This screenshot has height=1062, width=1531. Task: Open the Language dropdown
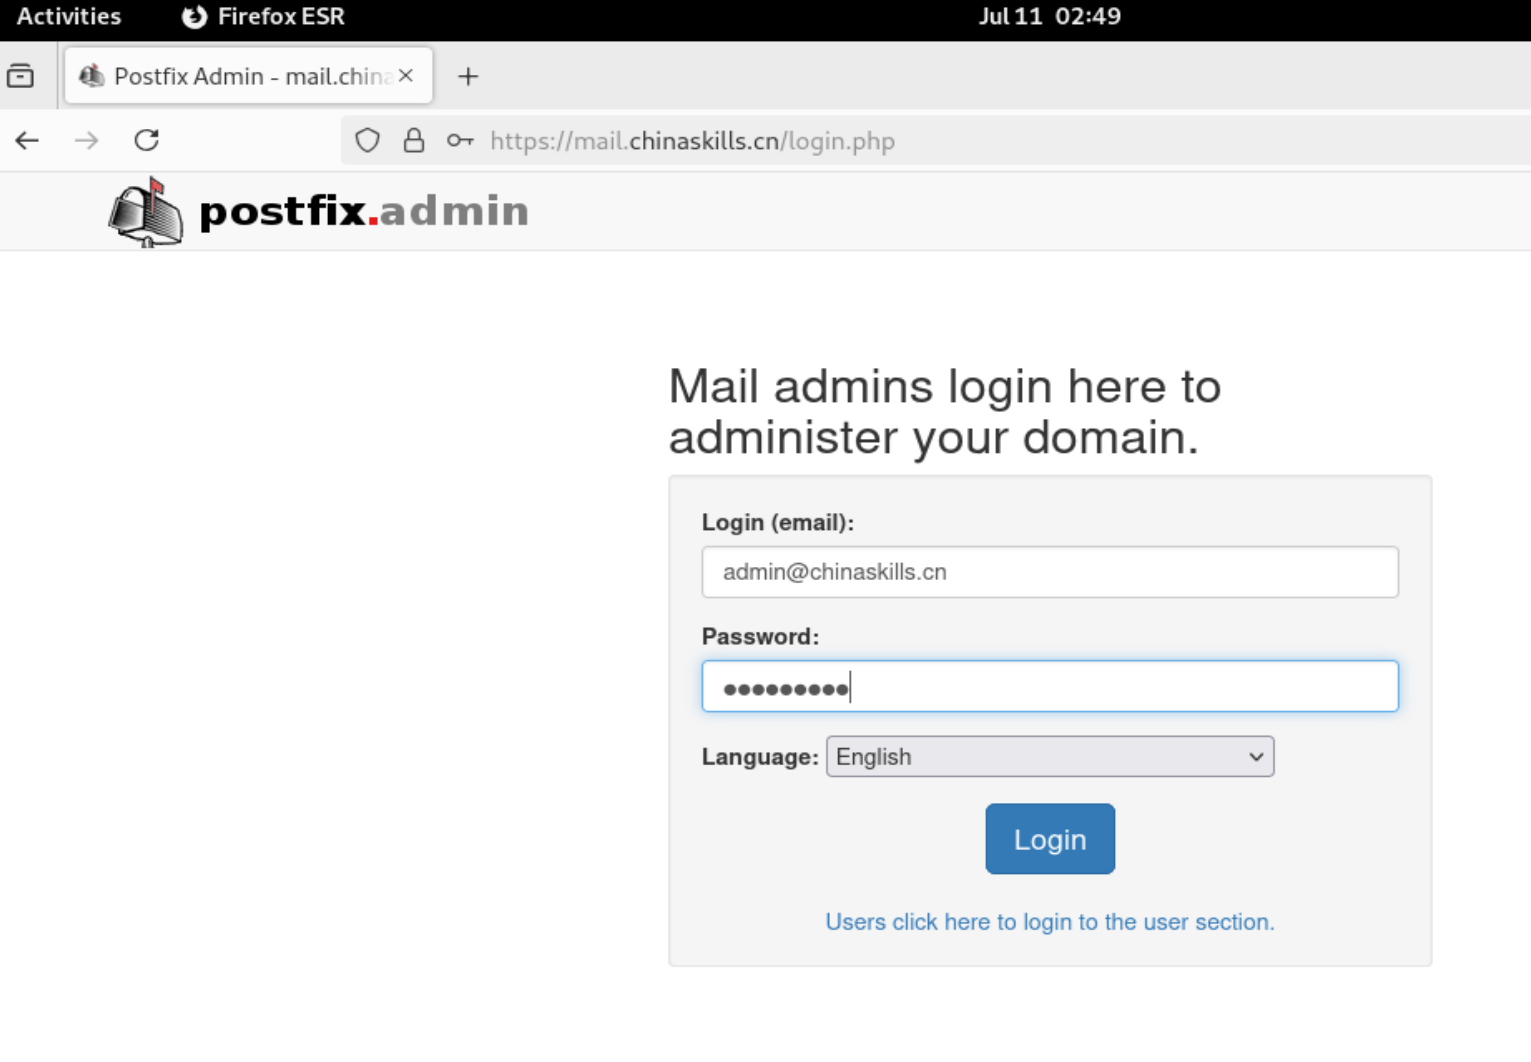pos(1050,757)
